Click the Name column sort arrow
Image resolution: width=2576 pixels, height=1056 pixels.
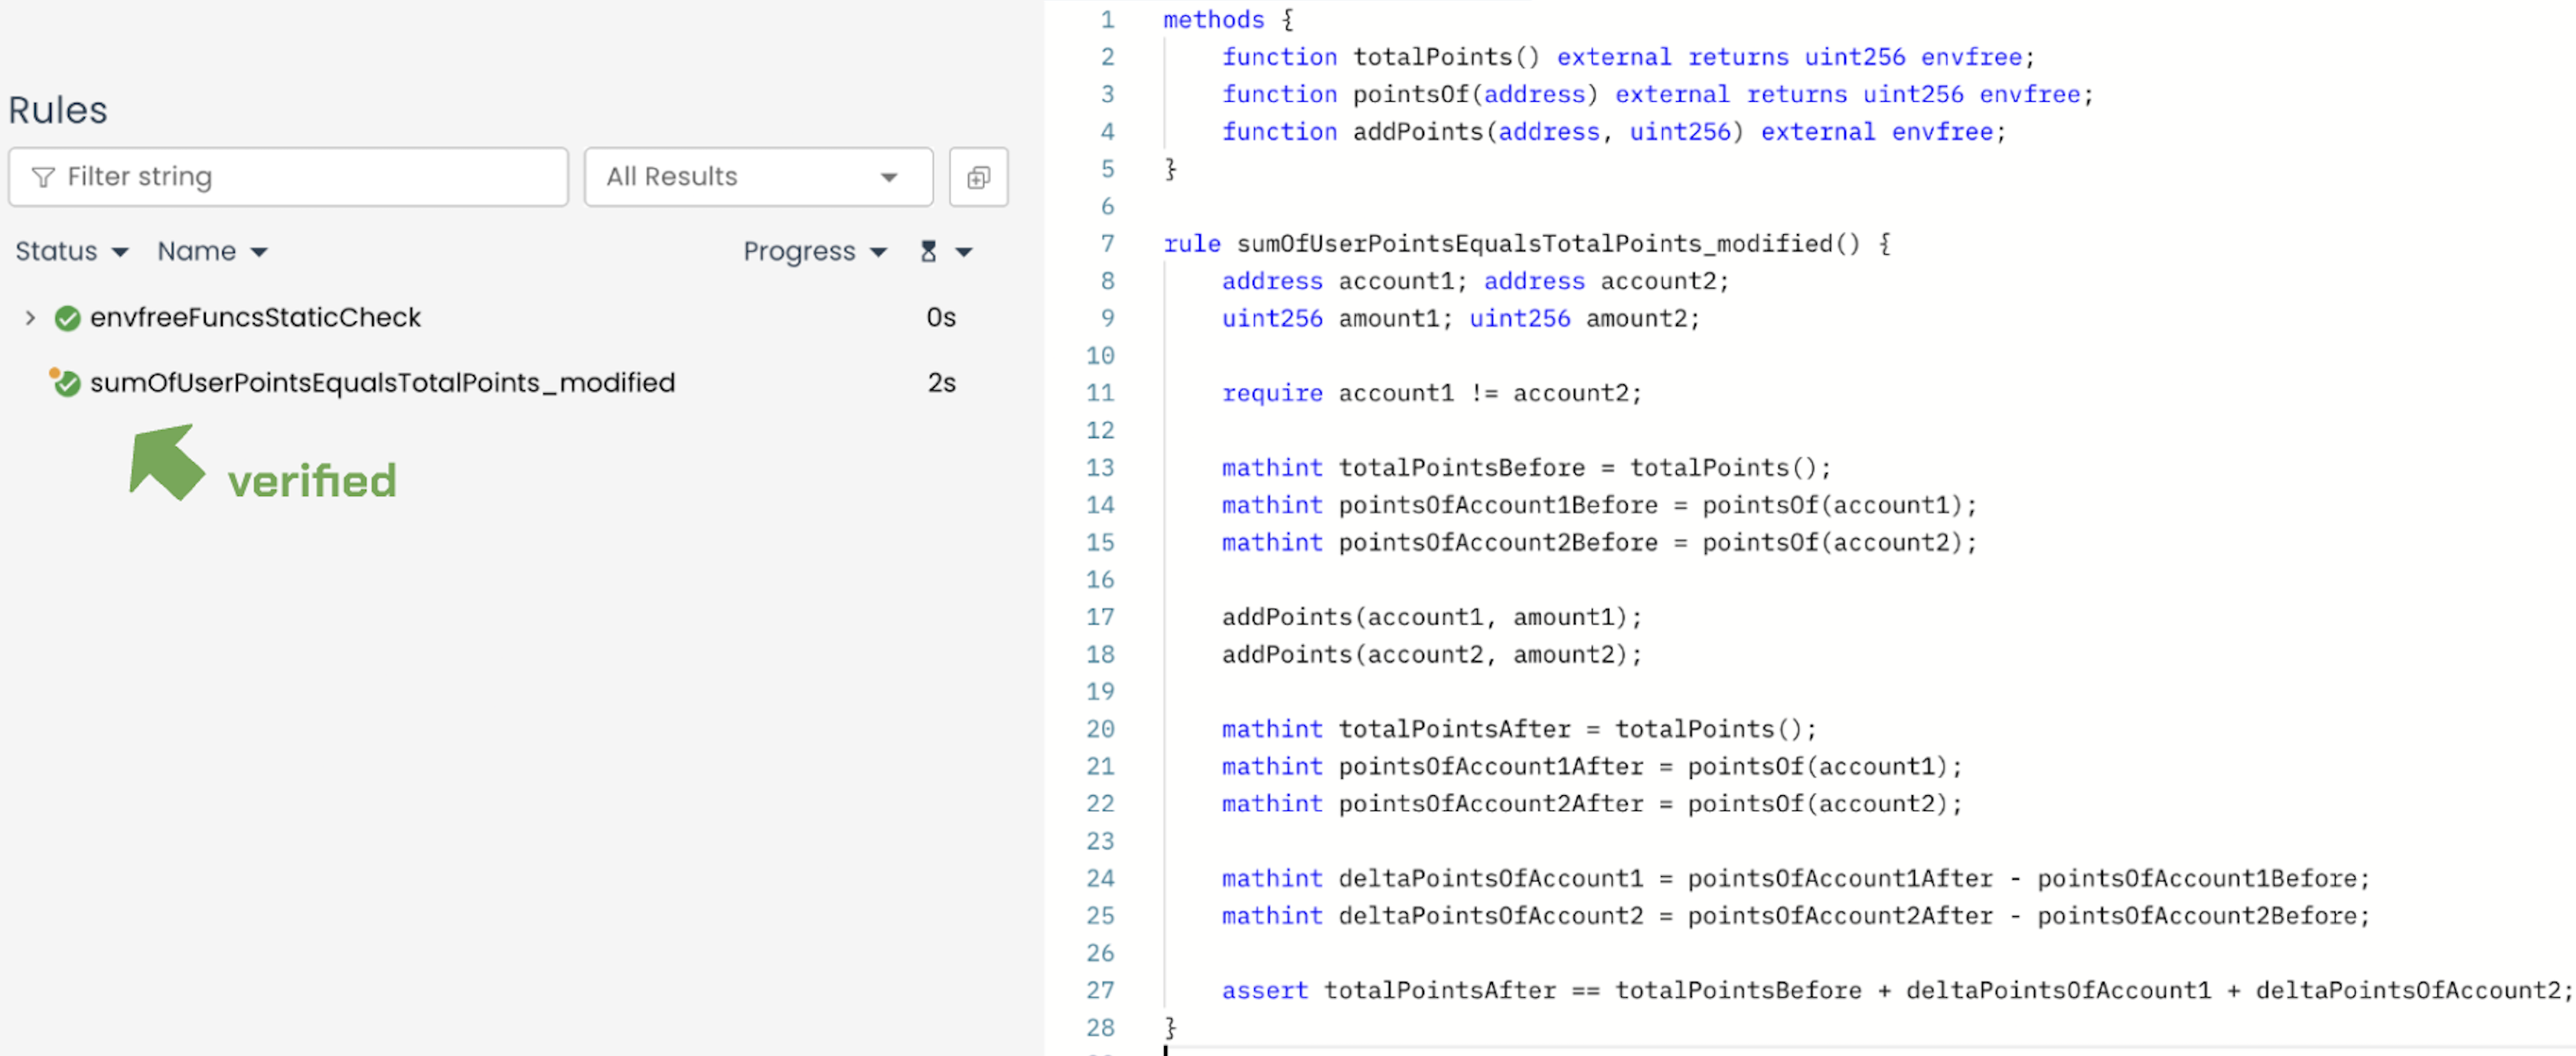click(x=259, y=252)
